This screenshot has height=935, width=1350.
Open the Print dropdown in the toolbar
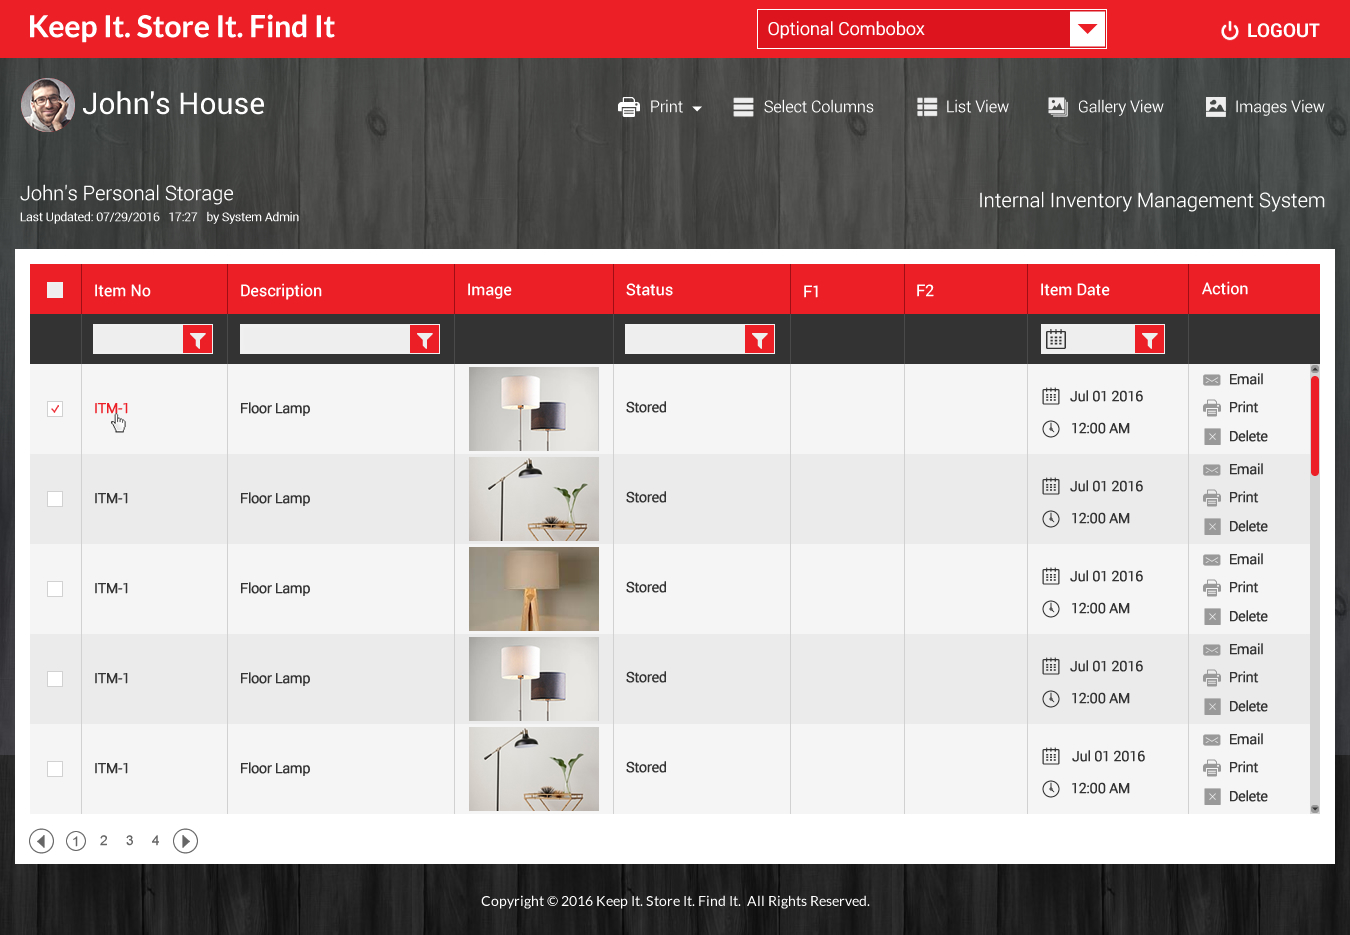(x=660, y=107)
